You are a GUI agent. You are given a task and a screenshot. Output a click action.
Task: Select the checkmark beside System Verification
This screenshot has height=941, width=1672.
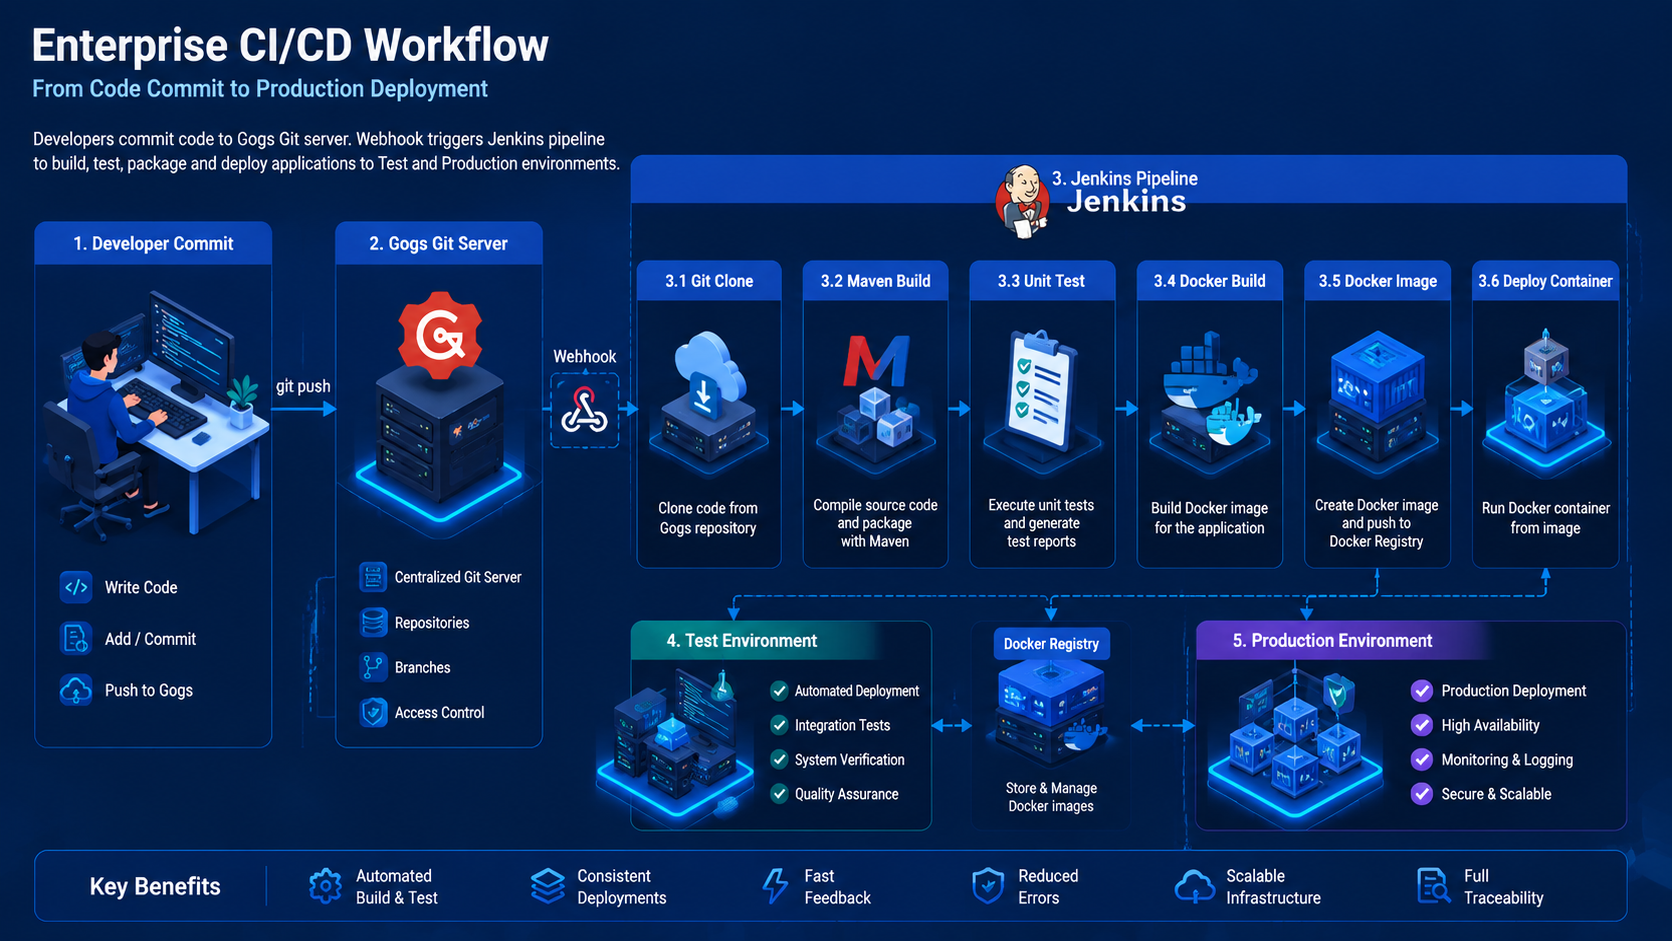pyautogui.click(x=779, y=759)
